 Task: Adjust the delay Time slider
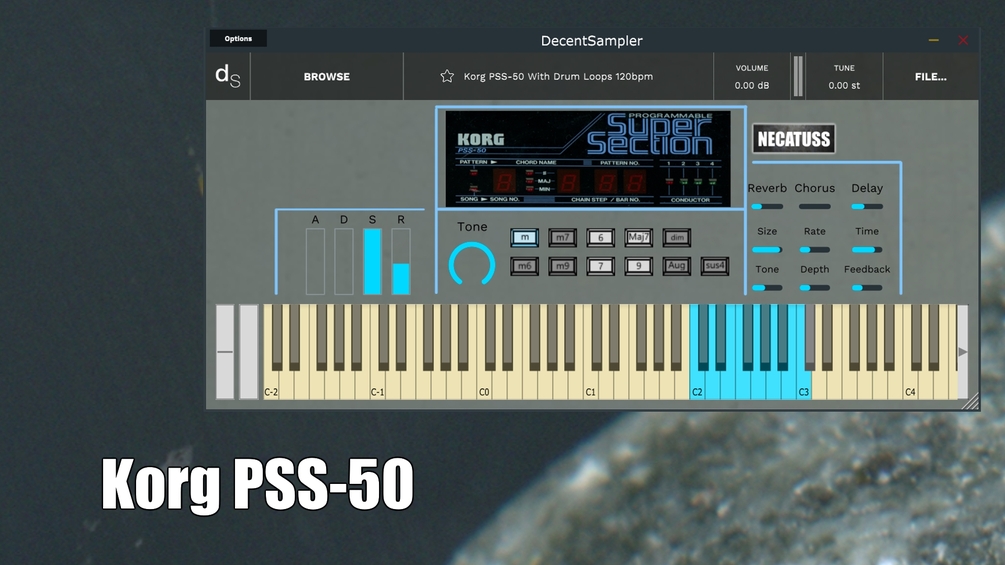867,249
